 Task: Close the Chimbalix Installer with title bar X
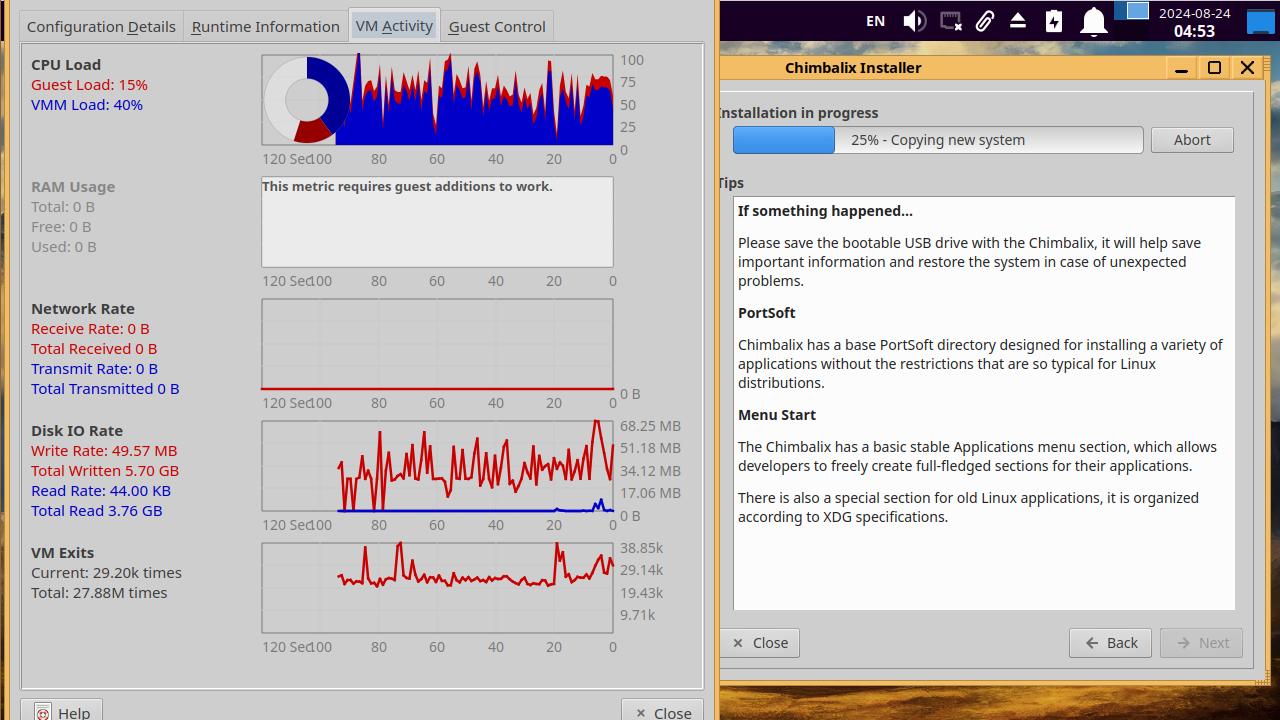click(1247, 68)
